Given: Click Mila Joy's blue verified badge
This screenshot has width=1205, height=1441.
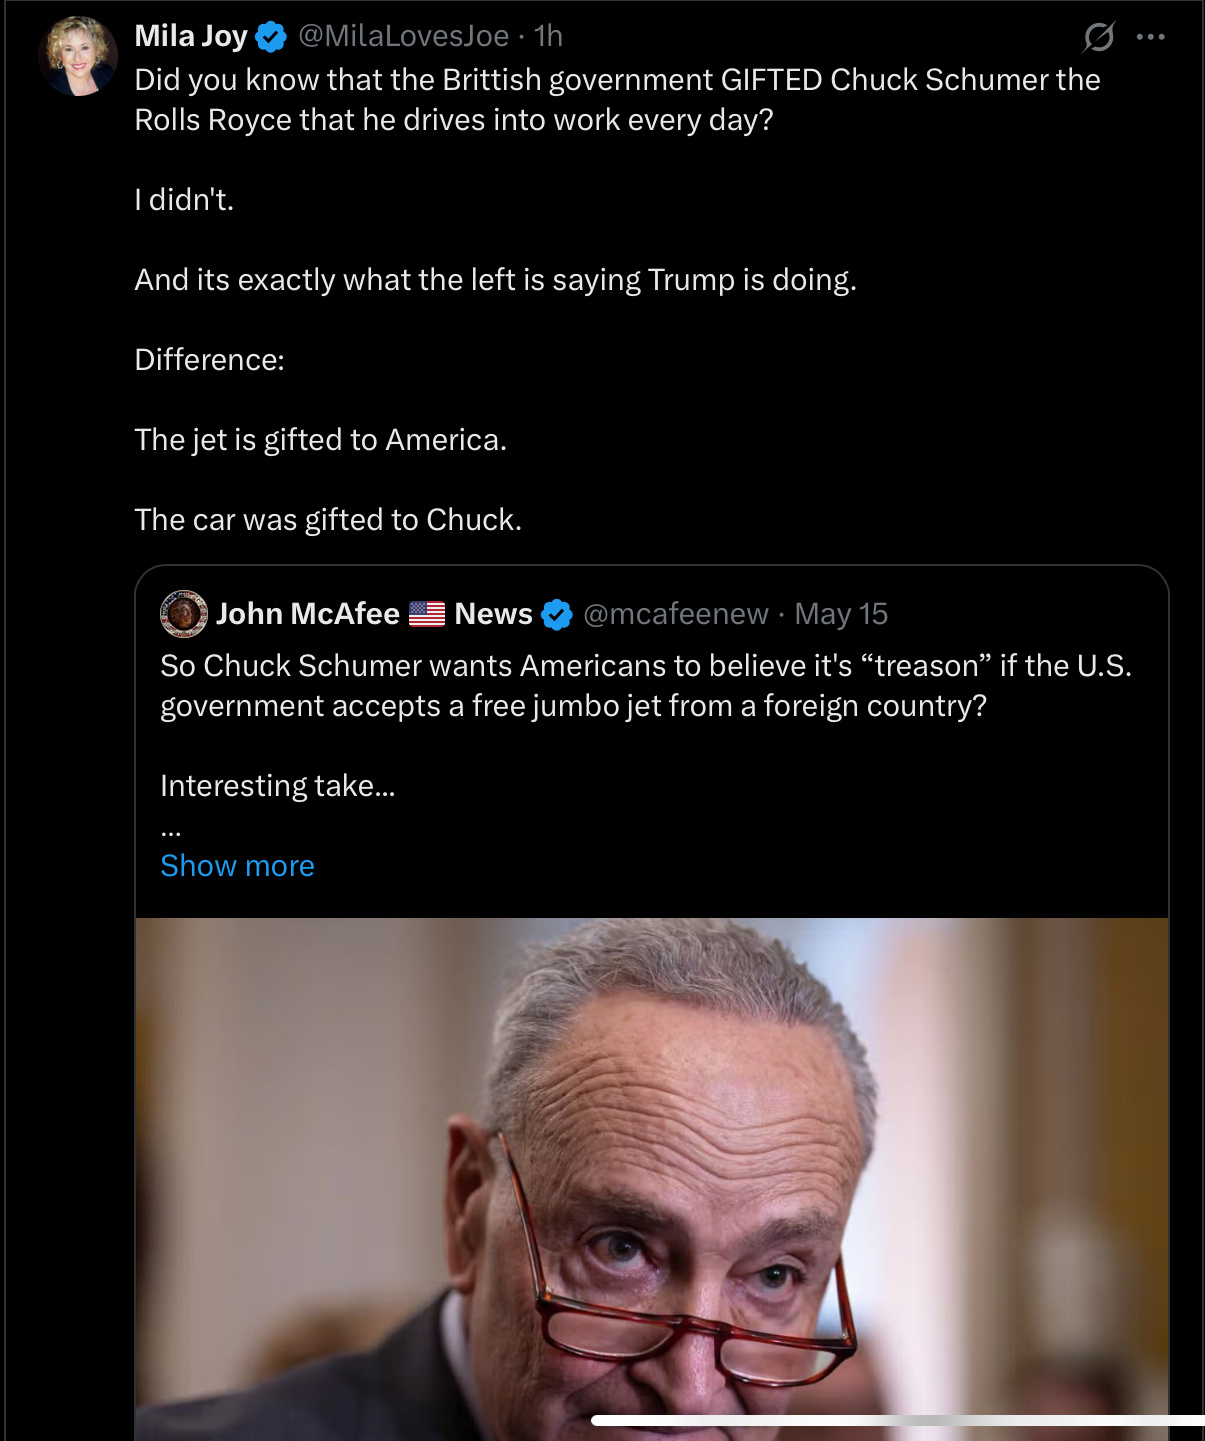Looking at the screenshot, I should 271,37.
